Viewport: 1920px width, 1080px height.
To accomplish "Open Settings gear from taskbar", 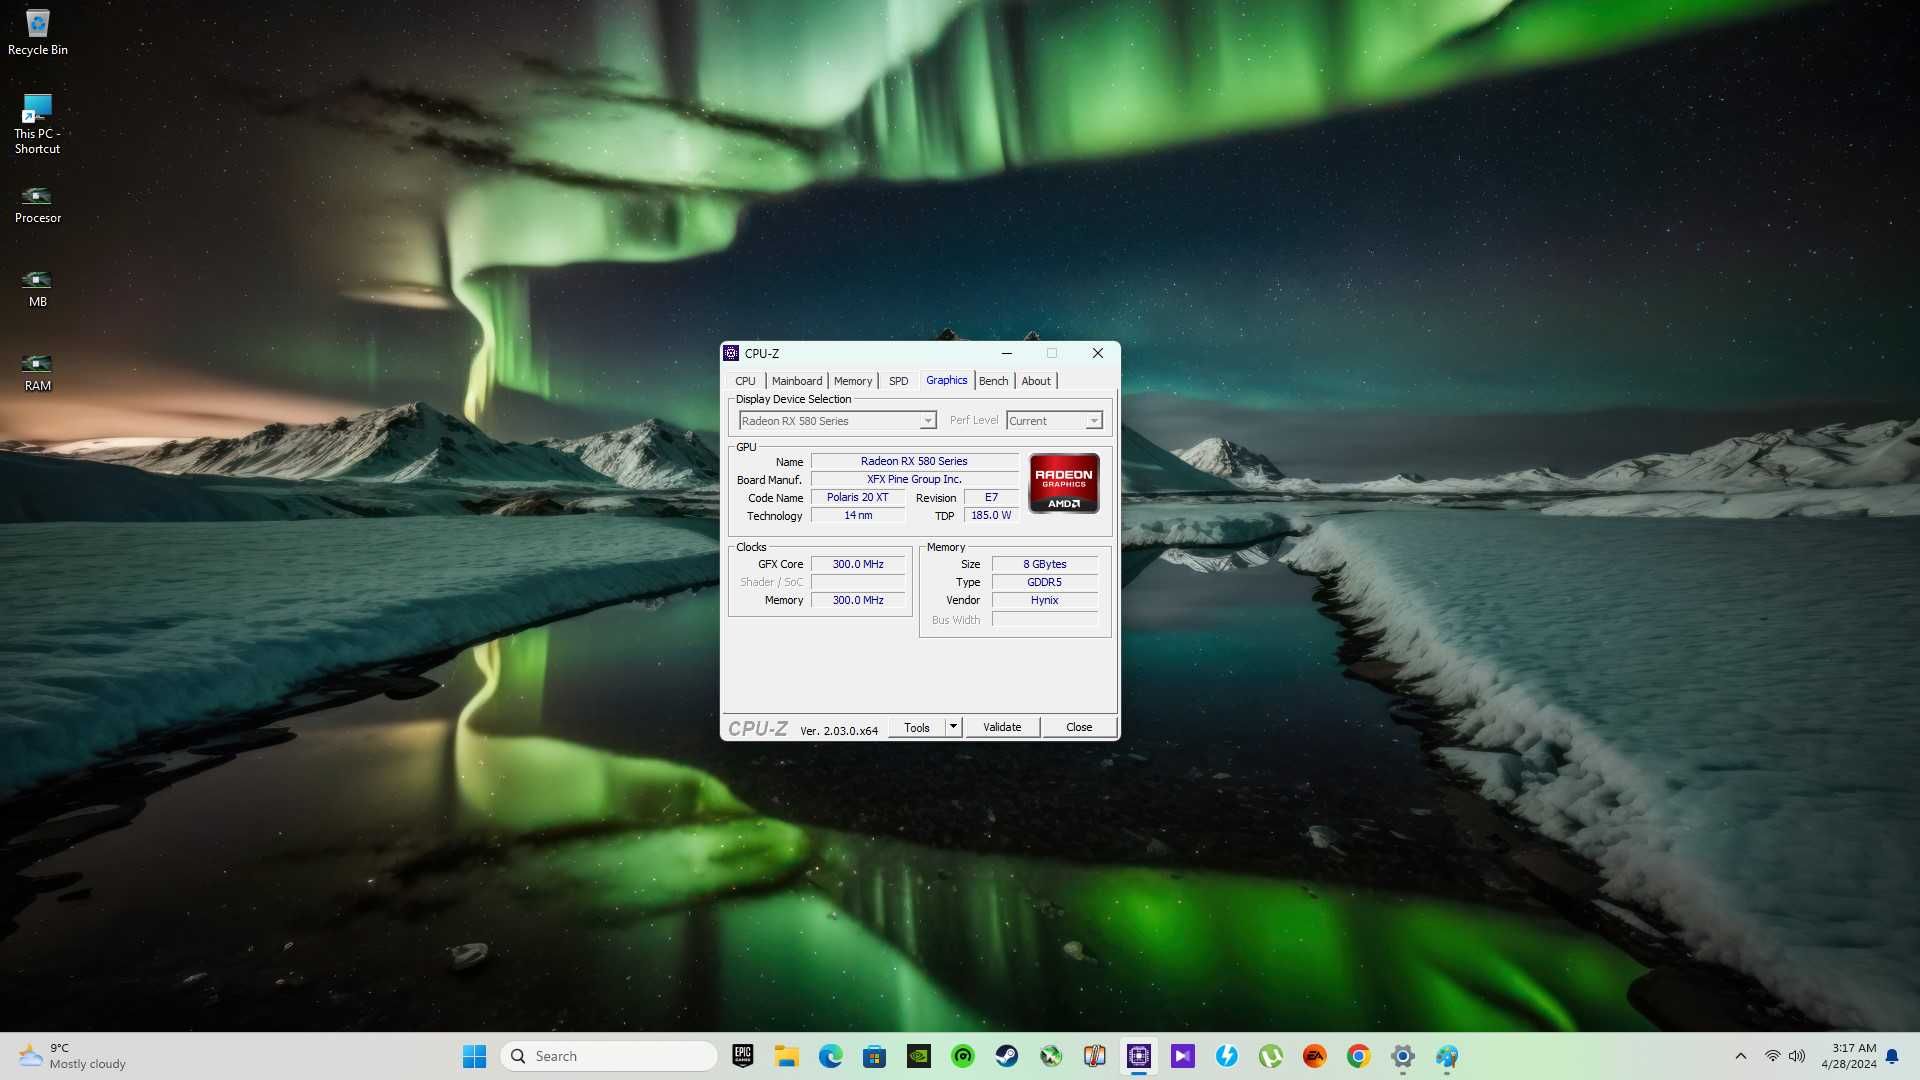I will click(1402, 1056).
